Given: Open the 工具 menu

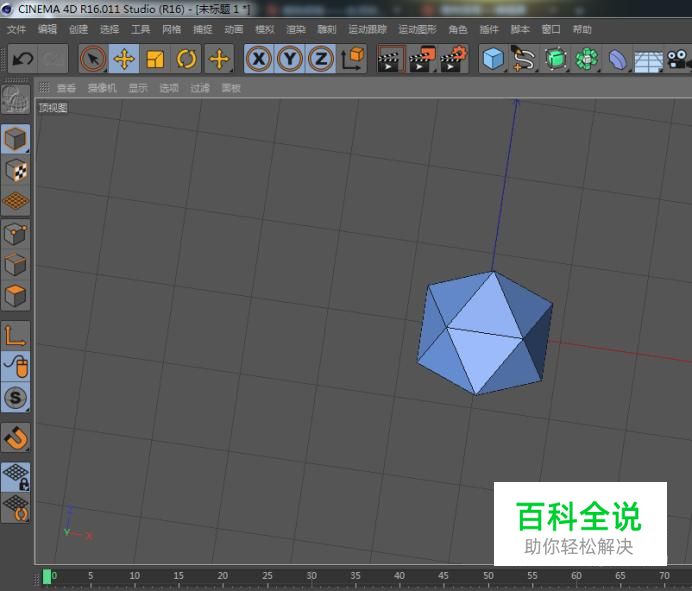Looking at the screenshot, I should pyautogui.click(x=140, y=30).
